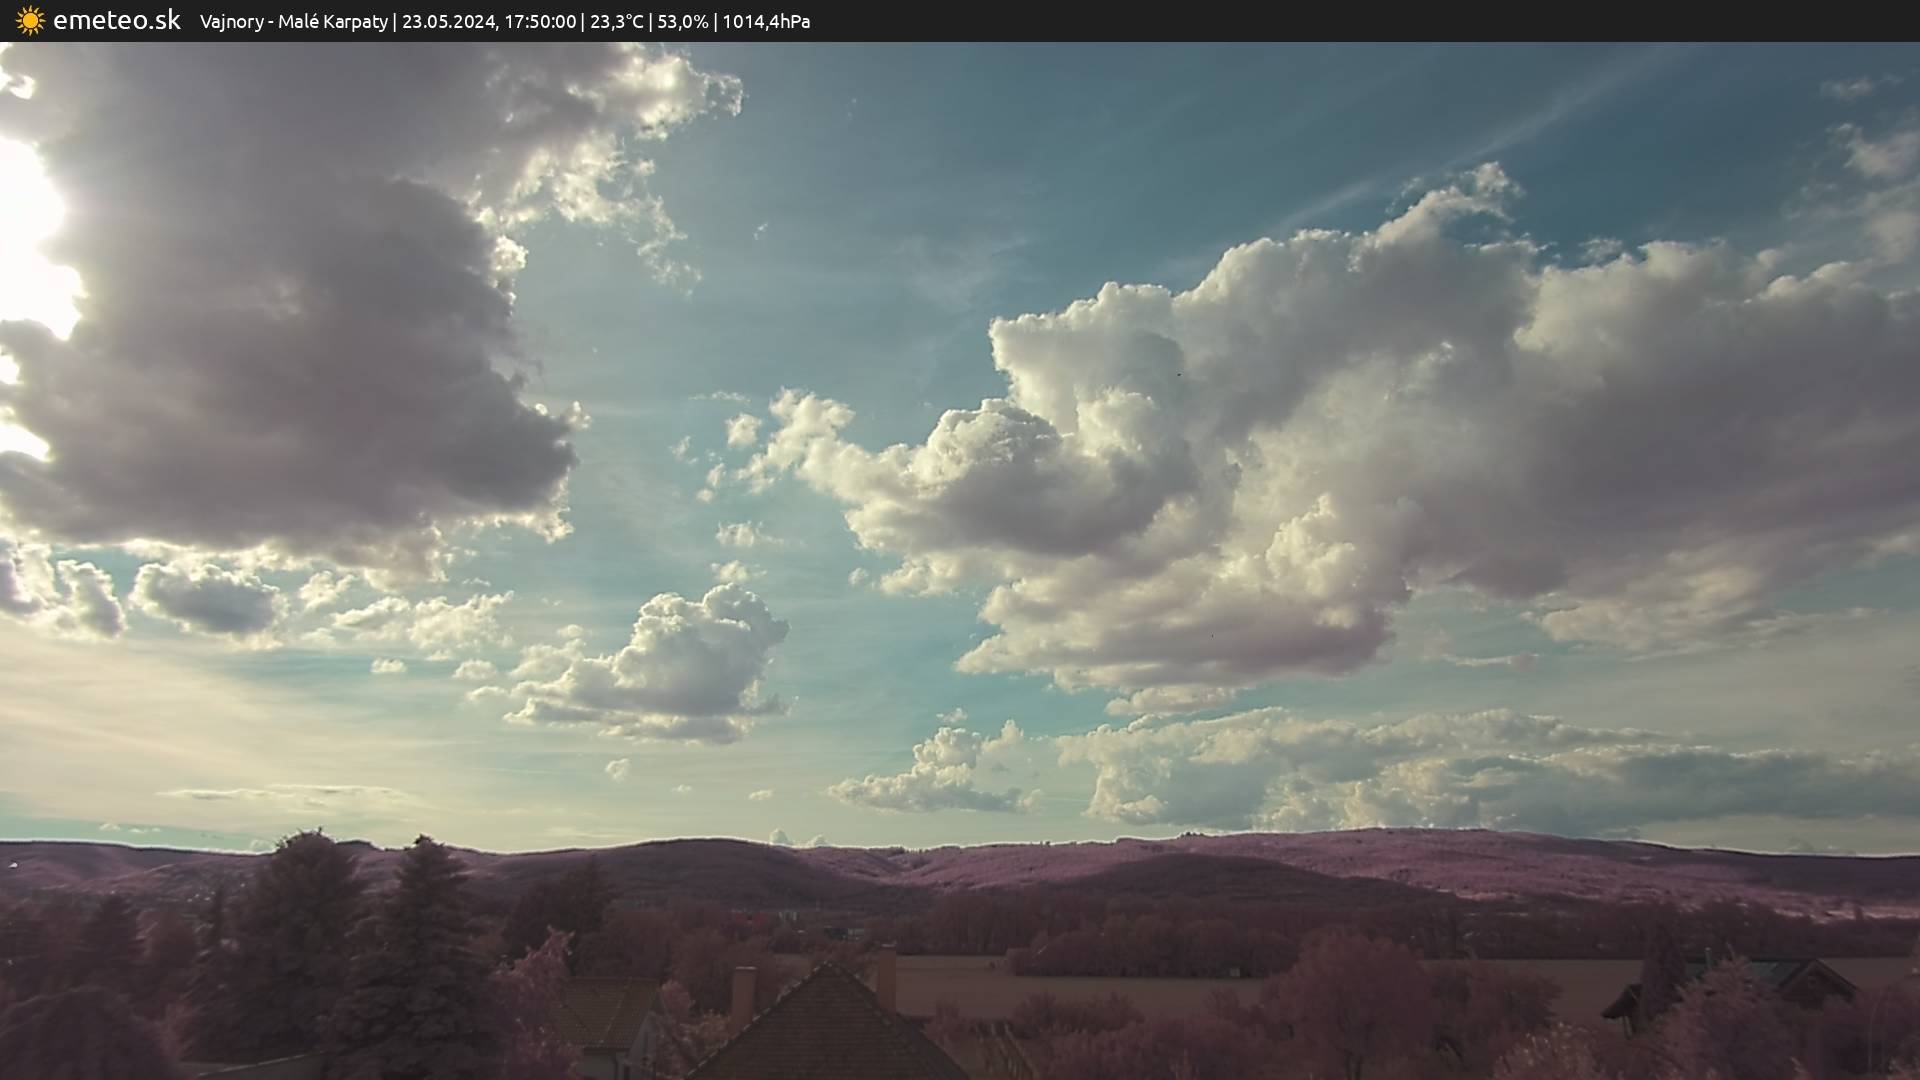Click the 23,3°C temperature reading
The width and height of the screenshot is (1920, 1080).
click(617, 21)
